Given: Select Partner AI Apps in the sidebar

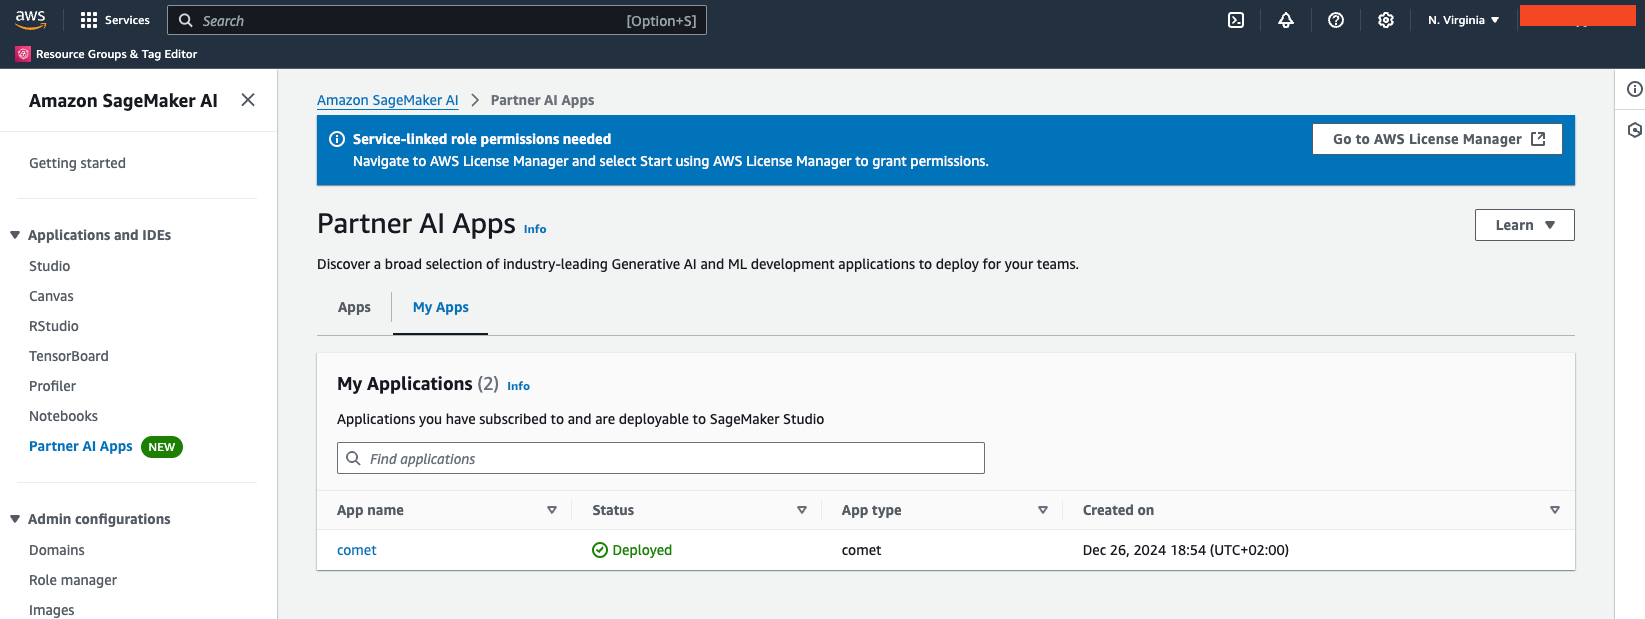Looking at the screenshot, I should [81, 446].
